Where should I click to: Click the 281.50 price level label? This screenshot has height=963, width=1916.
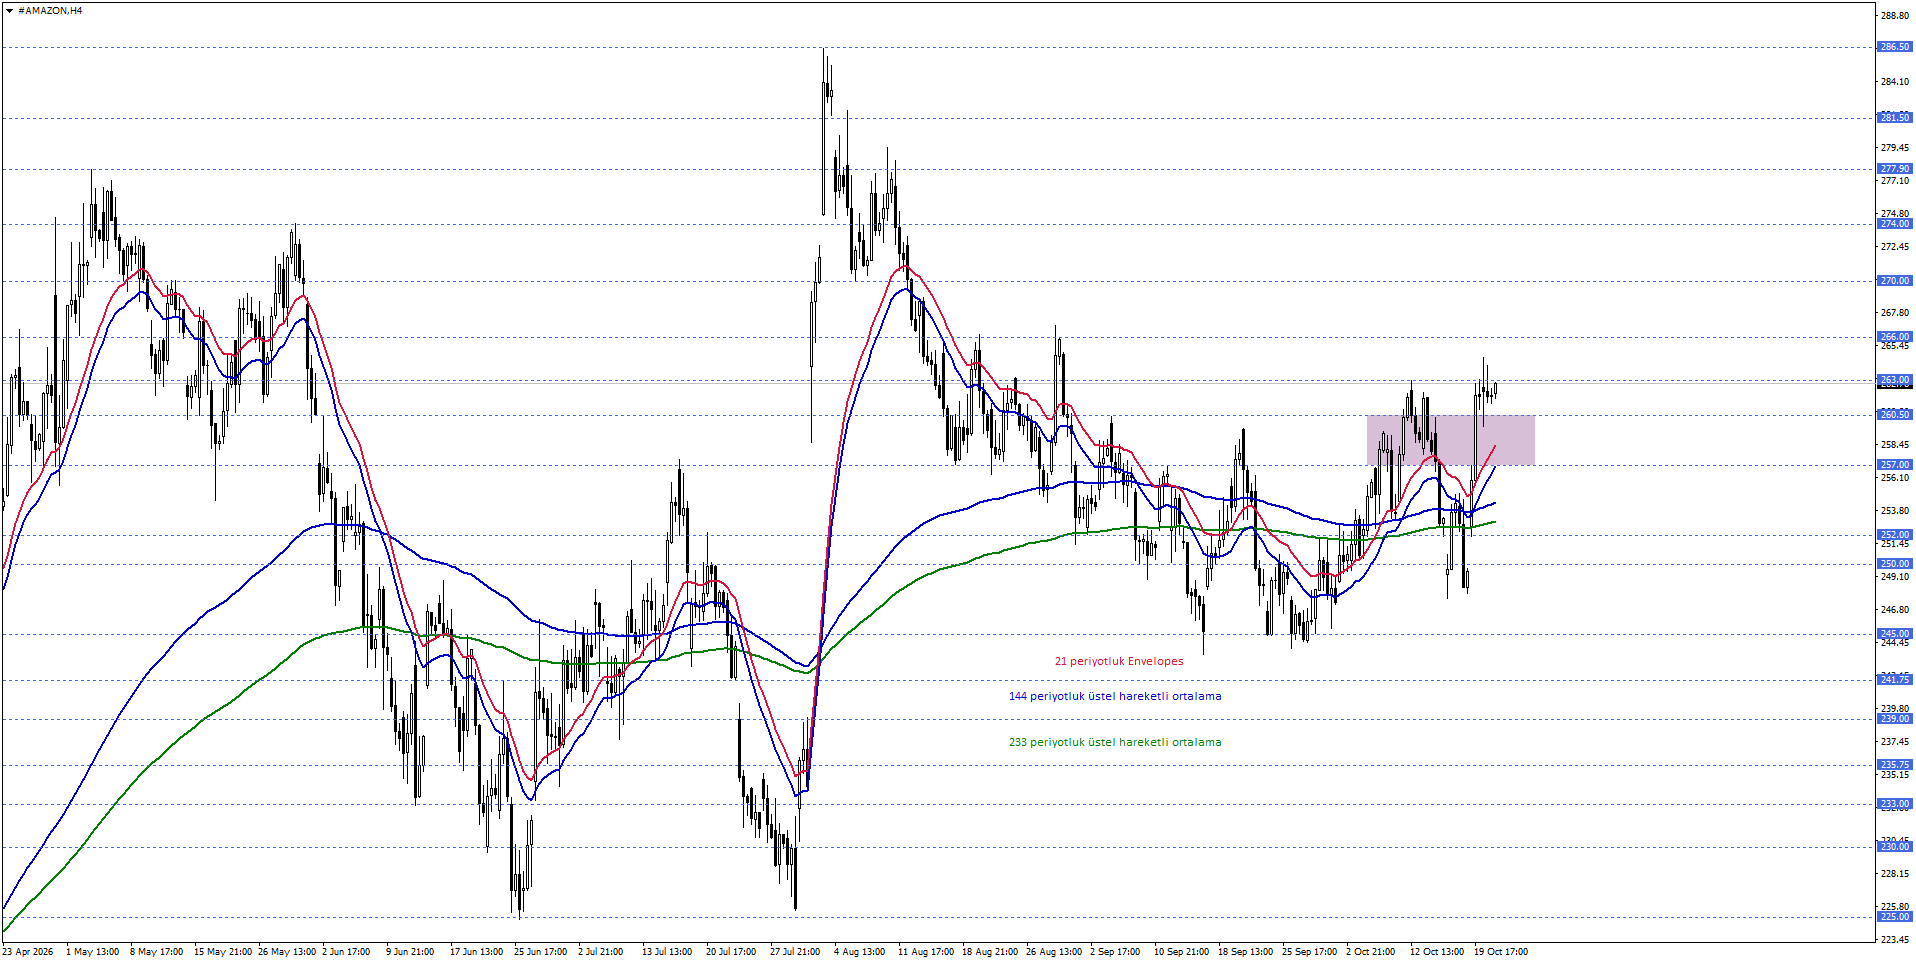pyautogui.click(x=1895, y=118)
